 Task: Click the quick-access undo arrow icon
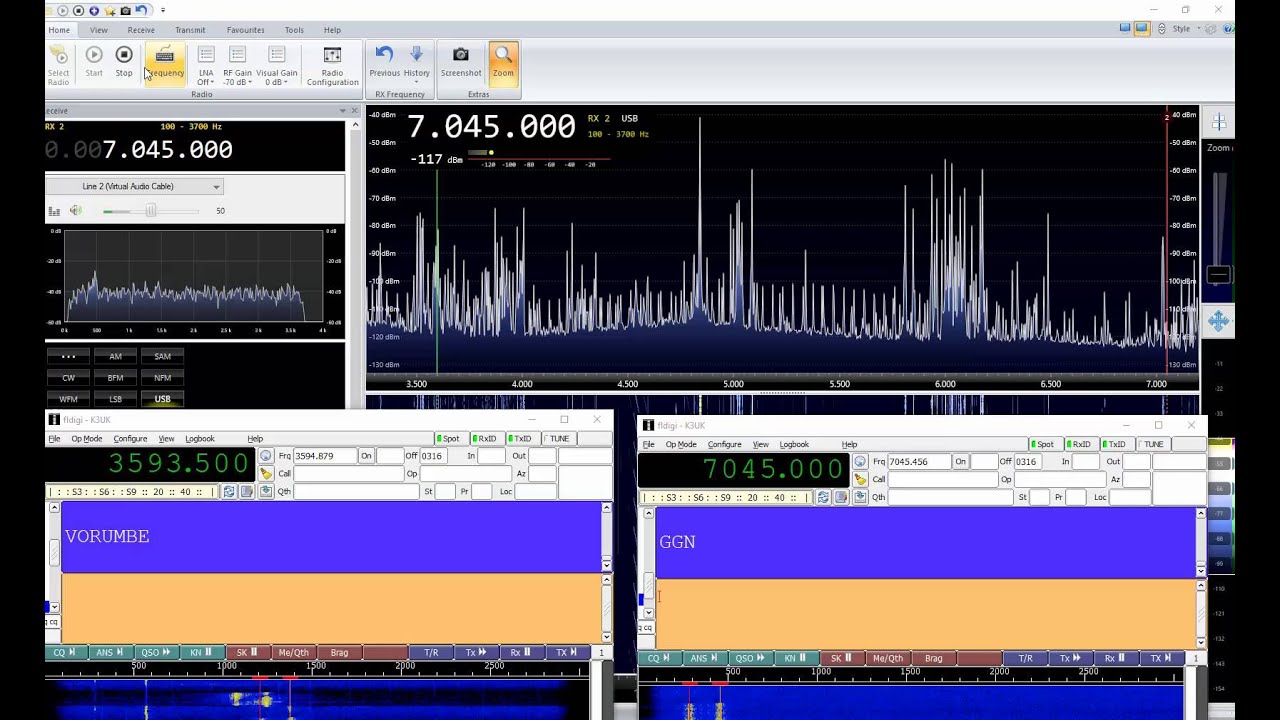(x=141, y=10)
